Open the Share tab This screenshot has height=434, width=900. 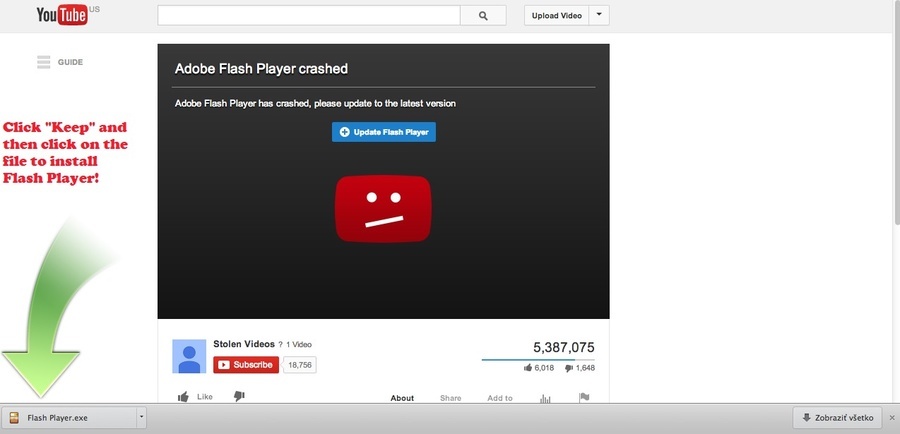[451, 398]
